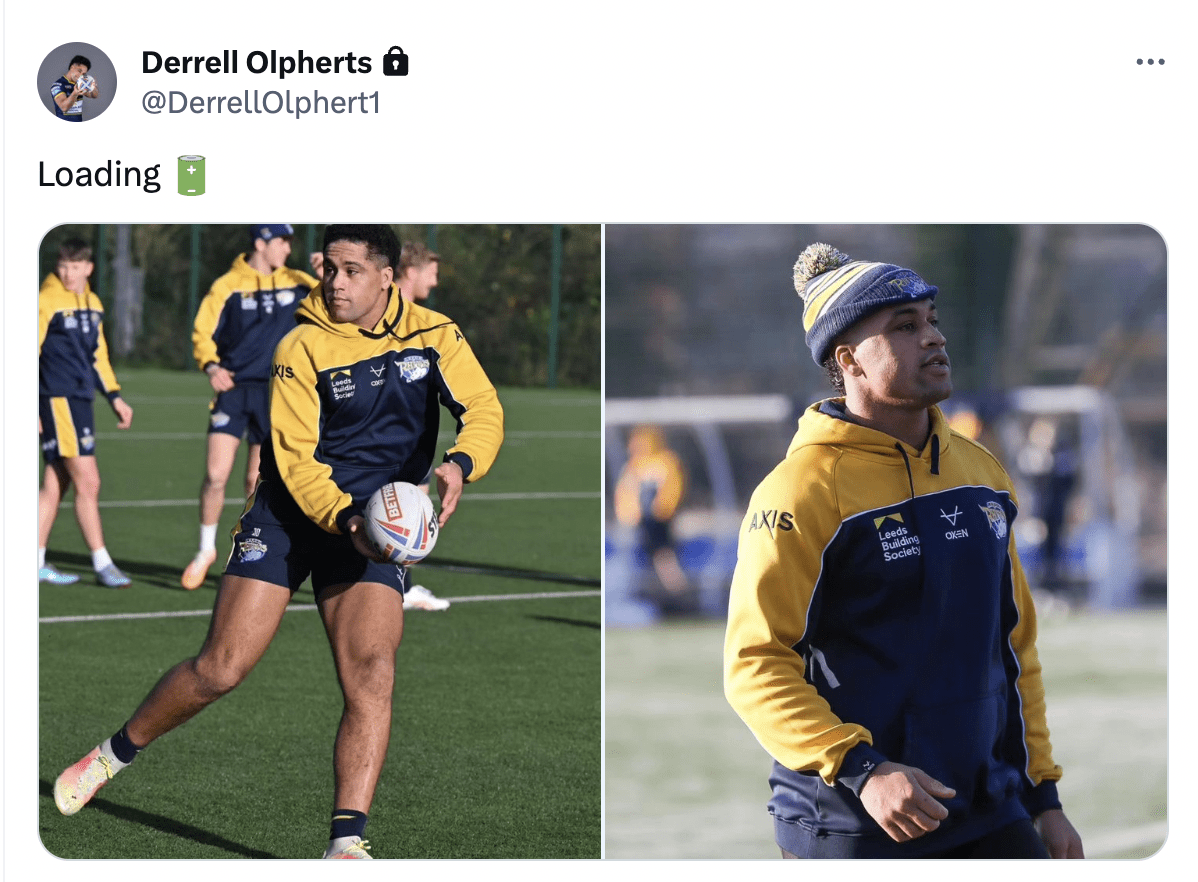
Task: Click the Rhinos crest on right hoodie
Action: click(x=995, y=519)
